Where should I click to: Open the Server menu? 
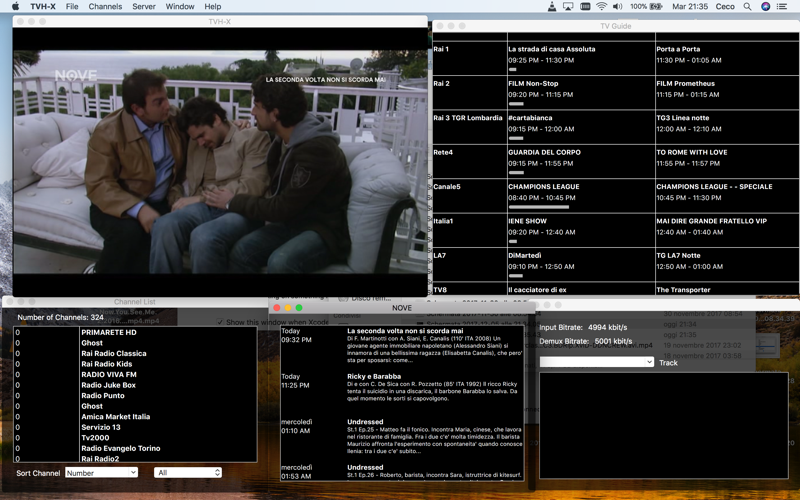[144, 7]
